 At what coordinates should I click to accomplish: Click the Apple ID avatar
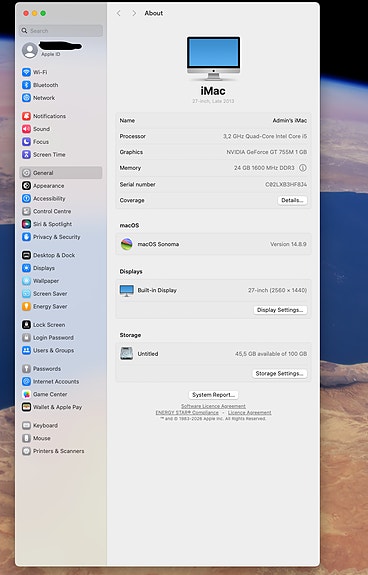[30, 50]
